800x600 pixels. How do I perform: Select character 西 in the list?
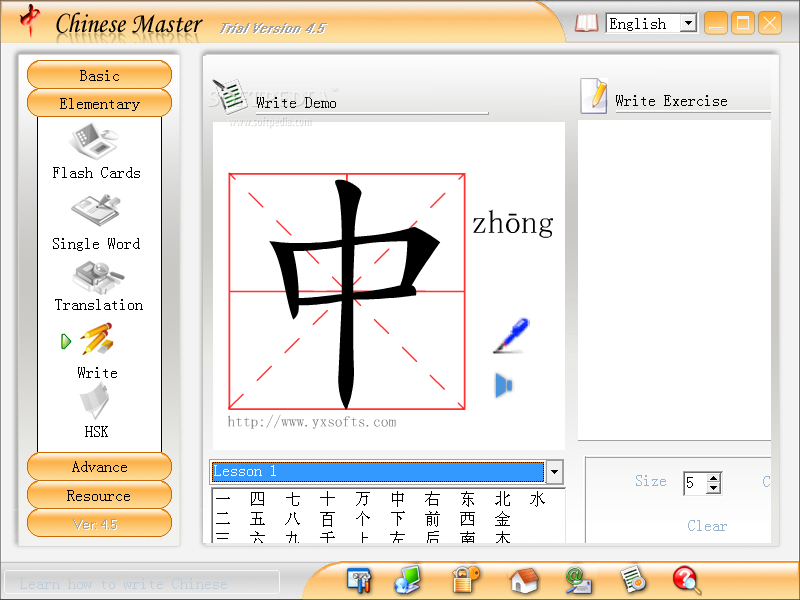[467, 519]
